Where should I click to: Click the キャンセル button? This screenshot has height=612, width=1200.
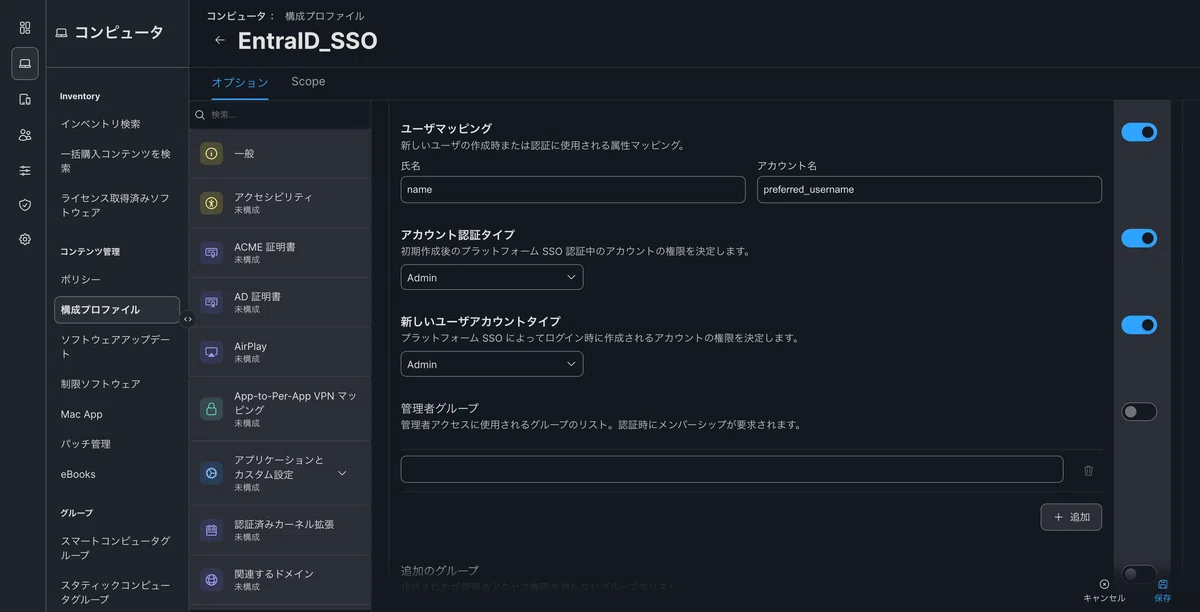pyautogui.click(x=1104, y=590)
